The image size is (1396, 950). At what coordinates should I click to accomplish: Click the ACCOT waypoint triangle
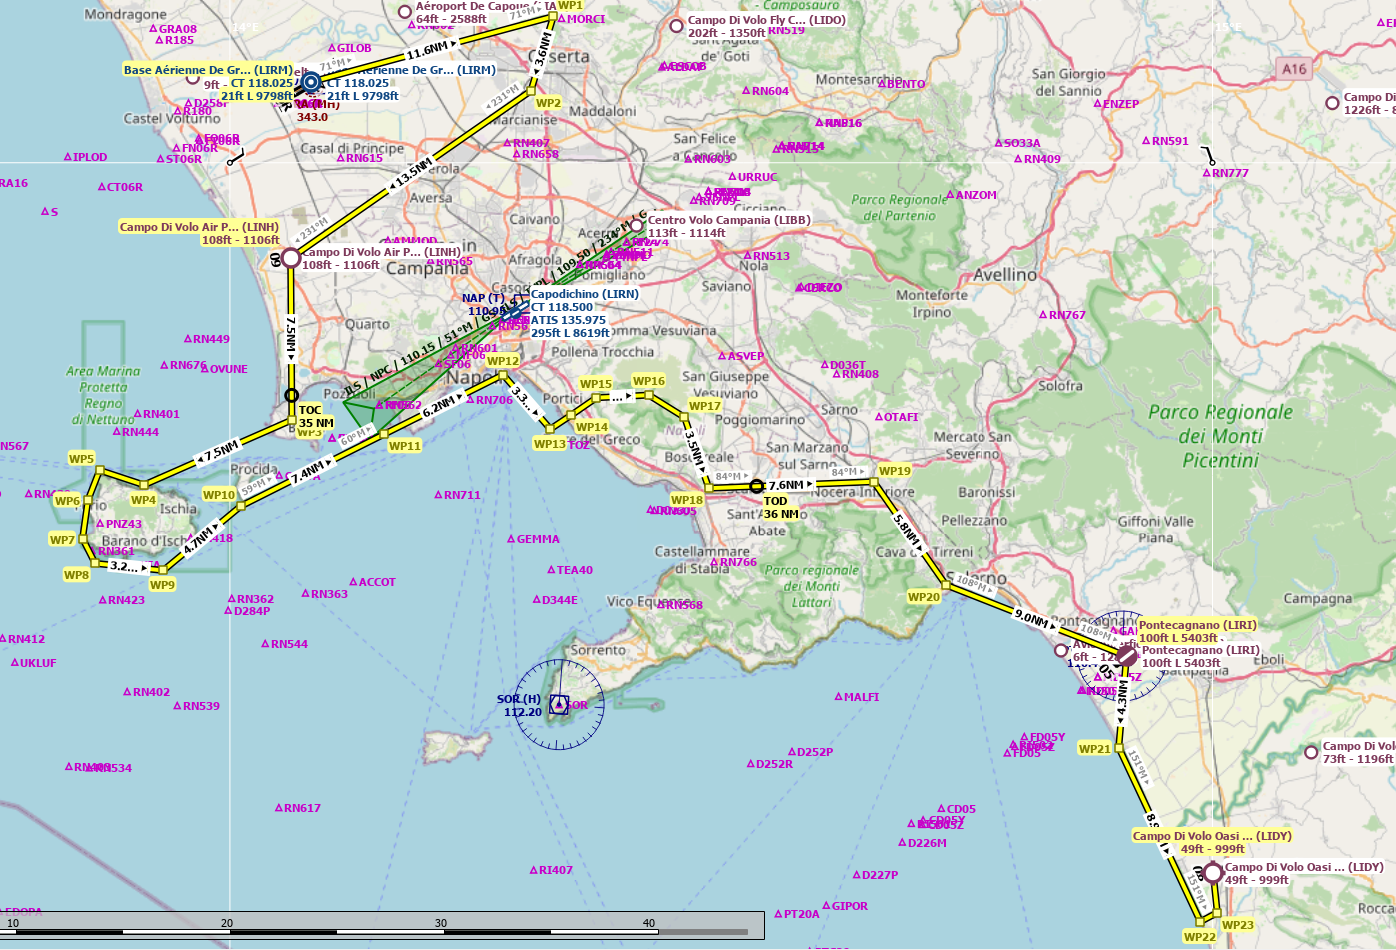(x=353, y=582)
